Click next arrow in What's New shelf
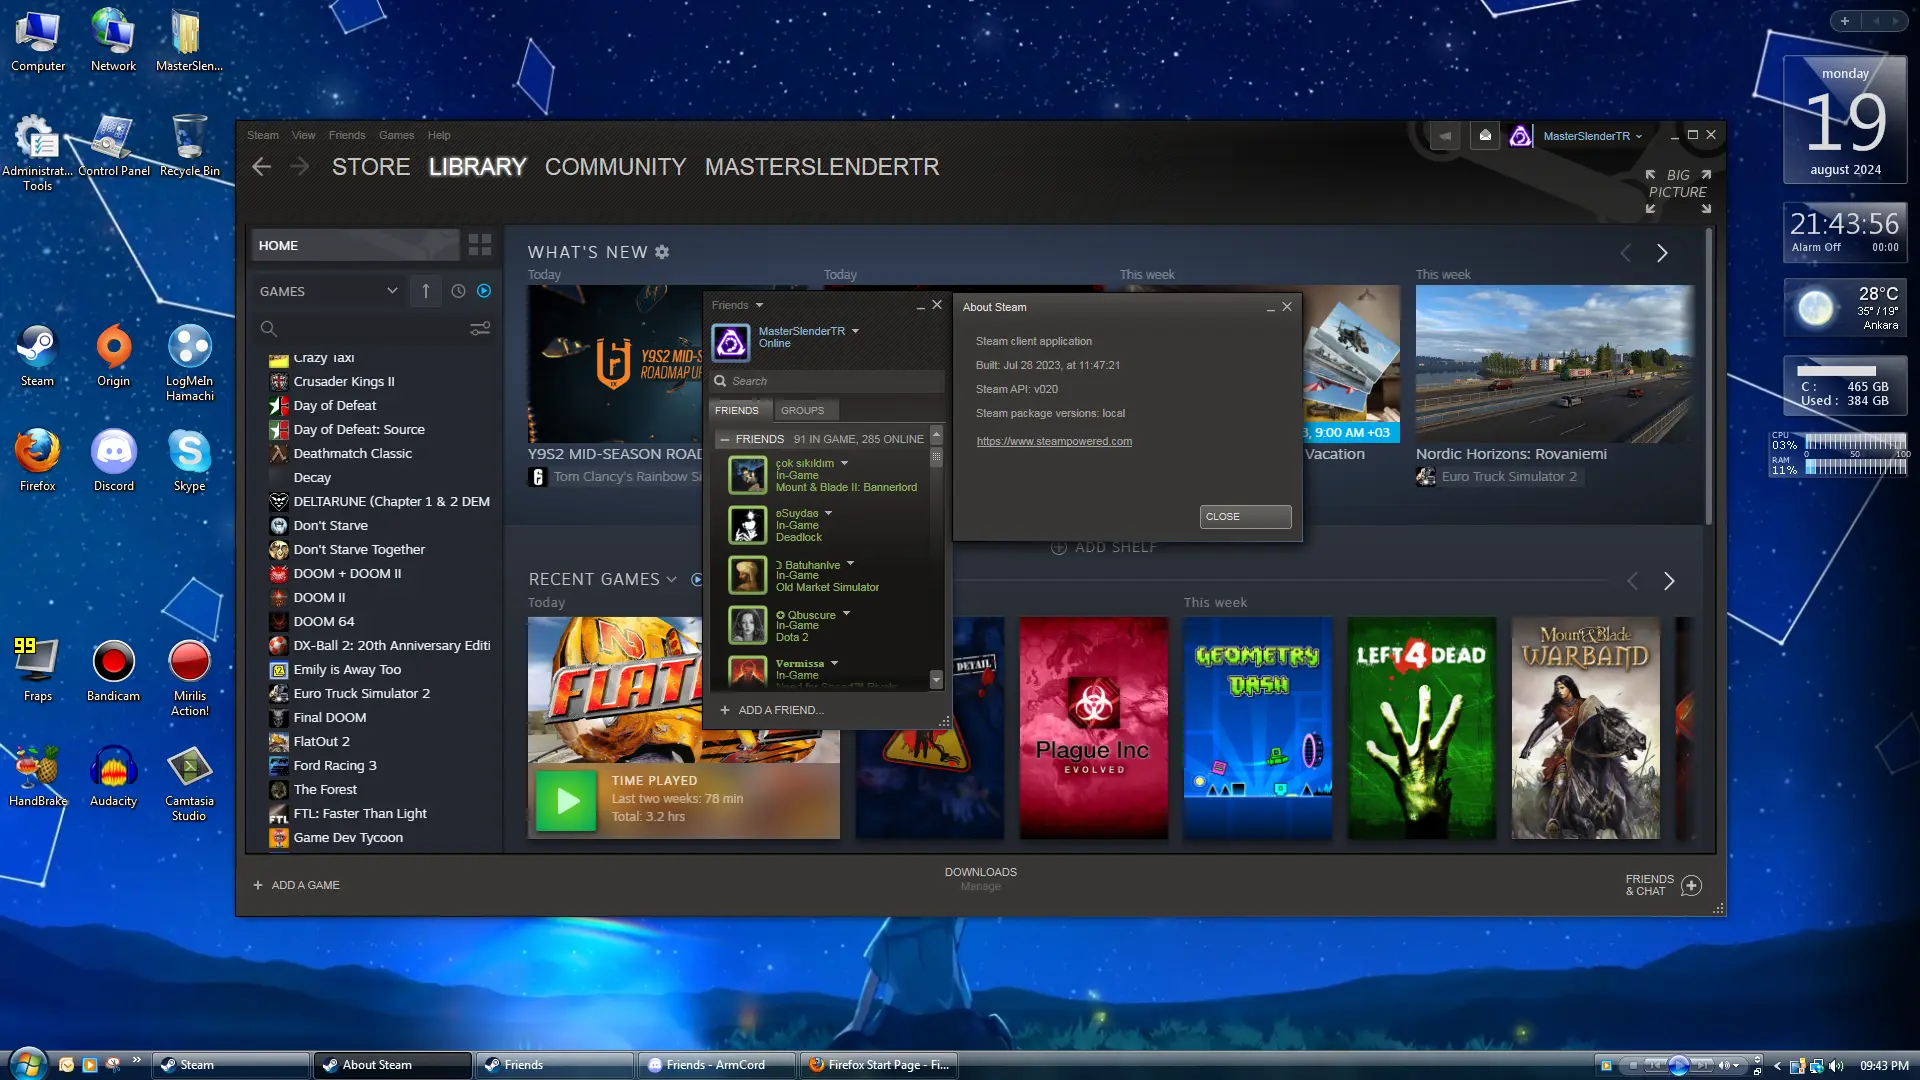1920x1080 pixels. click(x=1662, y=253)
